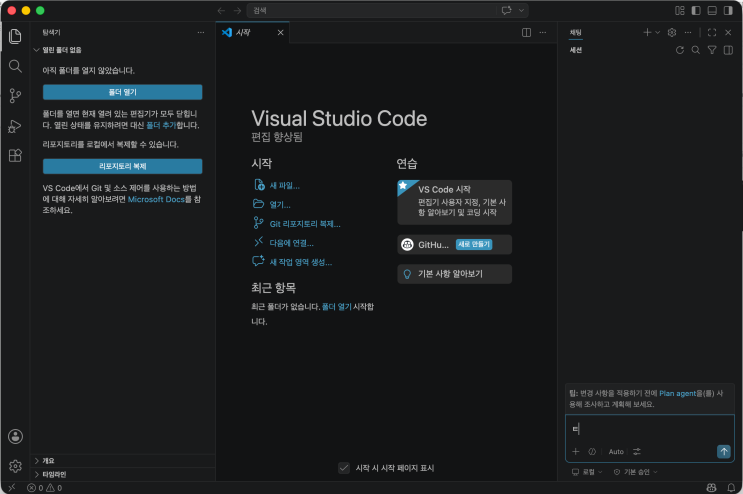Viewport: 743px width, 494px height.
Task: Open the Plan agent link in tip
Action: click(678, 393)
